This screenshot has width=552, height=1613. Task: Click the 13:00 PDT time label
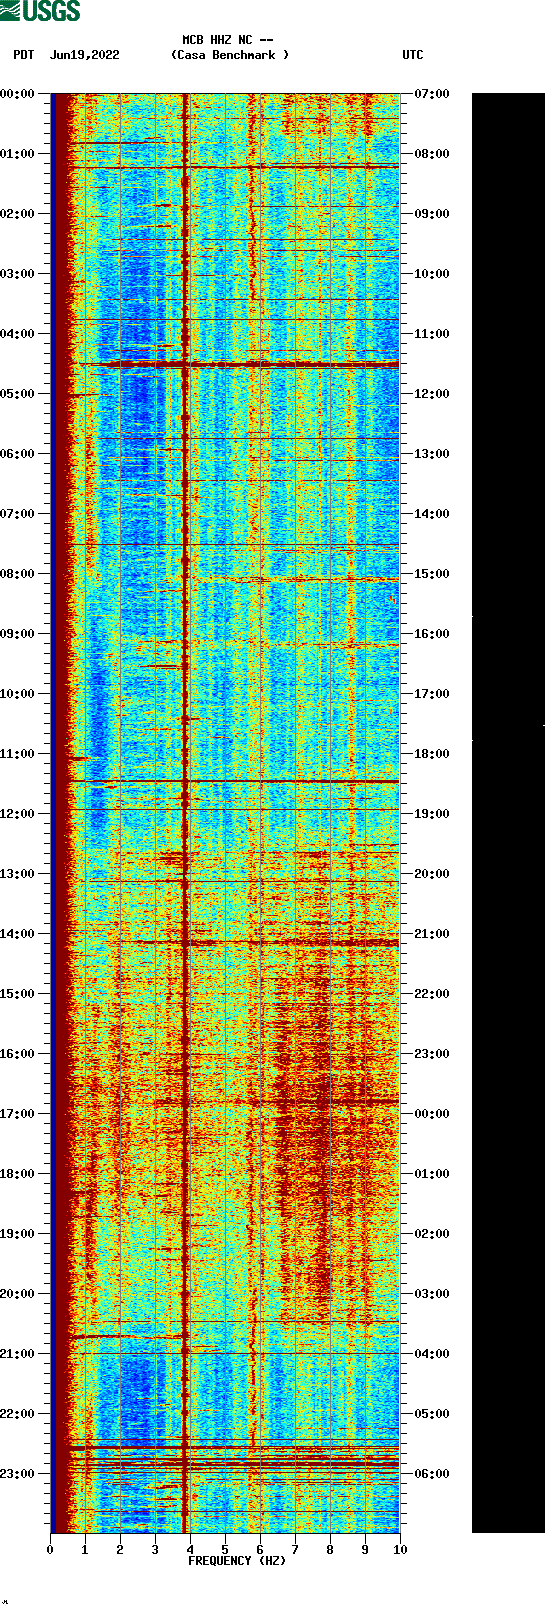[17, 874]
